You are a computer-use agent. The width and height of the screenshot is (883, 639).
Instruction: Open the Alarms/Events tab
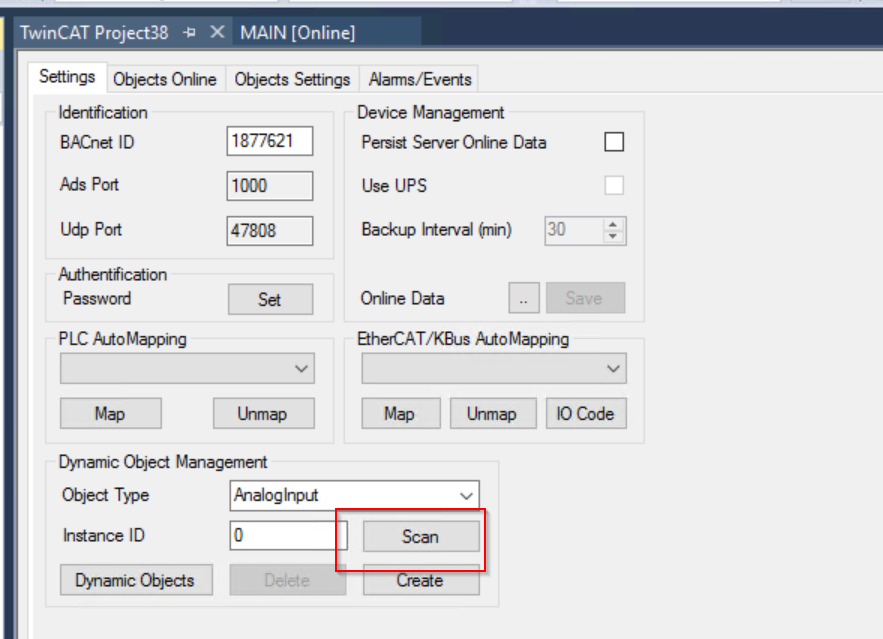tap(420, 79)
